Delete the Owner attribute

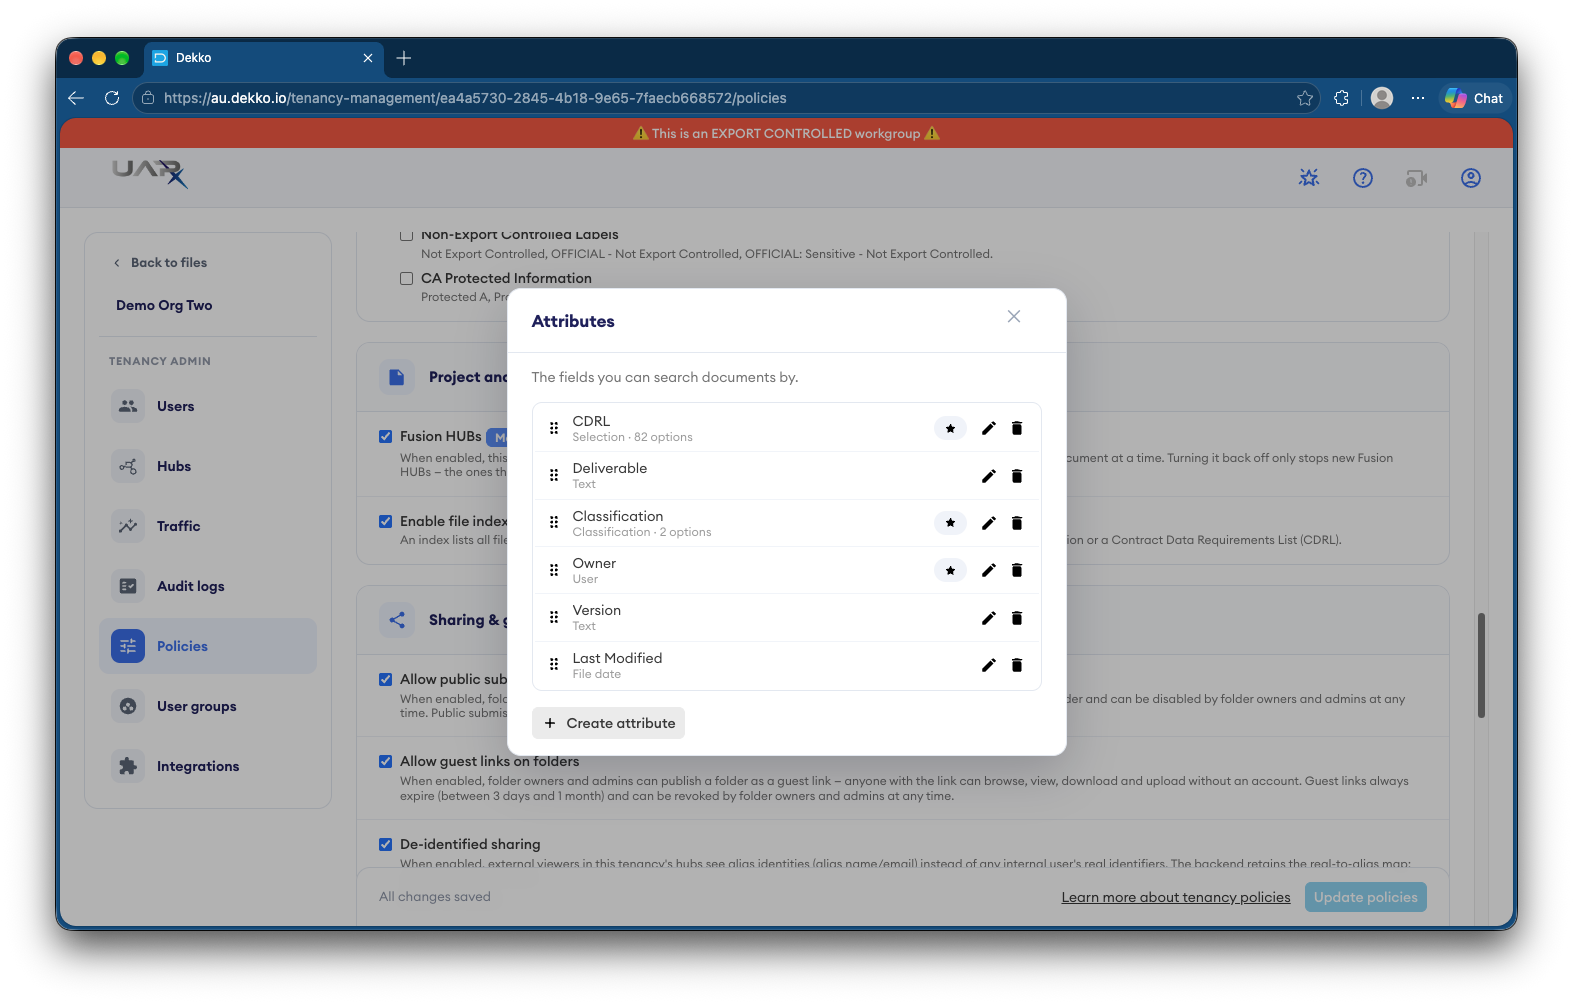pos(1017,570)
